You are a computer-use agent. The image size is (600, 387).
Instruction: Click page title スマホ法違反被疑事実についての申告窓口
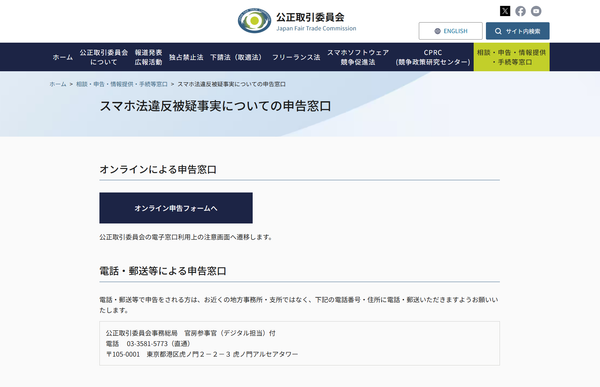point(215,106)
